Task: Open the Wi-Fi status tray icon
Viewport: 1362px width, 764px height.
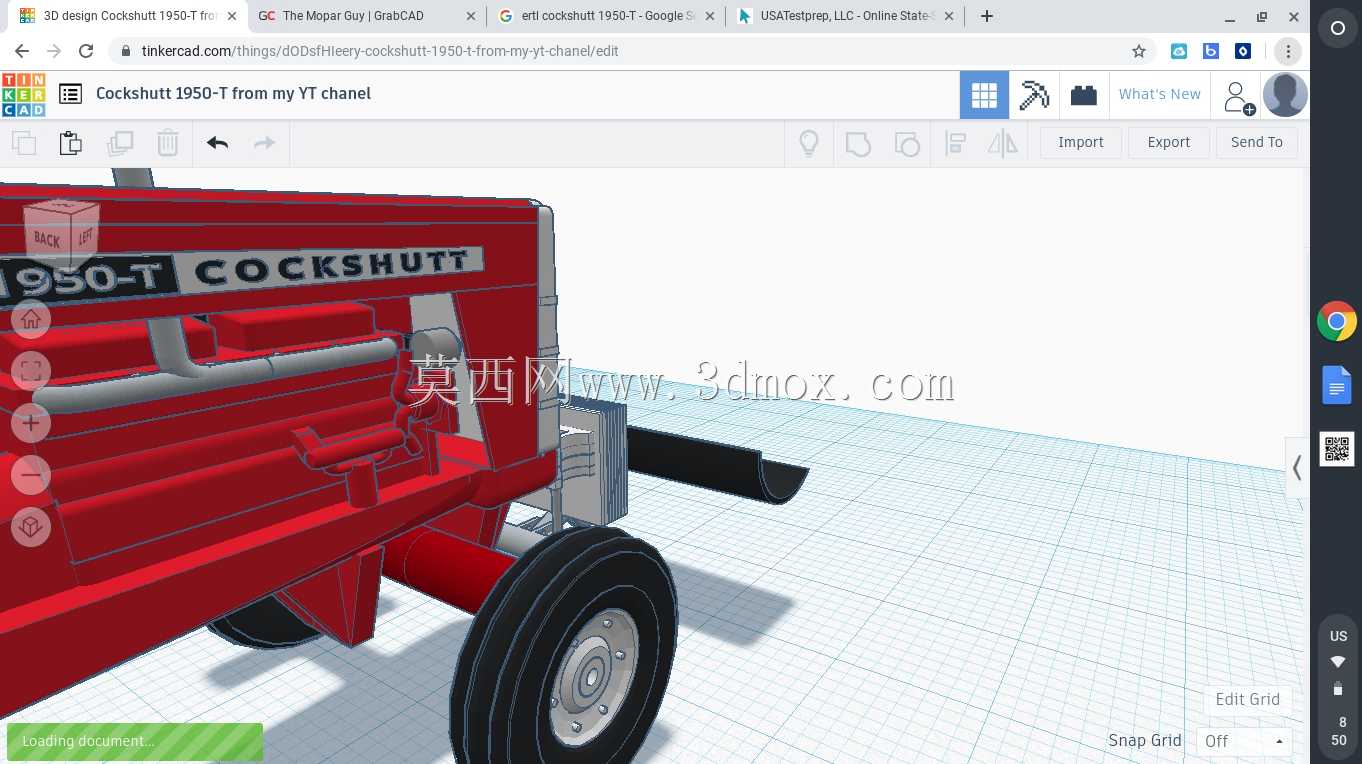Action: [x=1338, y=662]
